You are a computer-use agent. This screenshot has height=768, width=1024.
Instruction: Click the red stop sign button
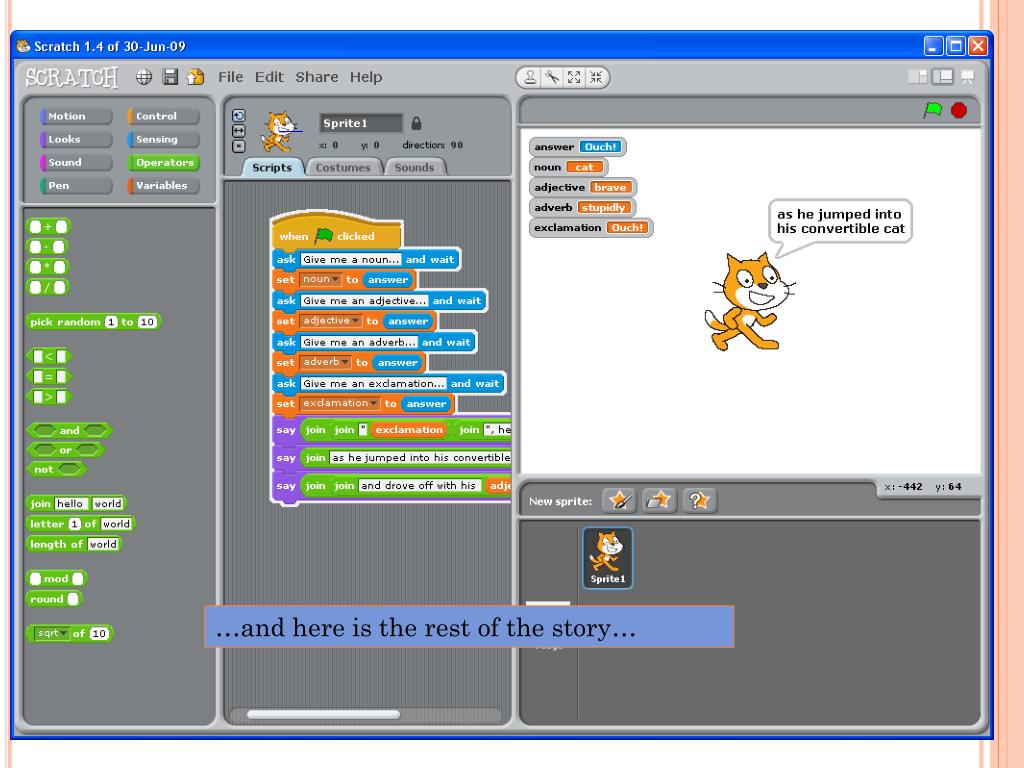[x=959, y=110]
